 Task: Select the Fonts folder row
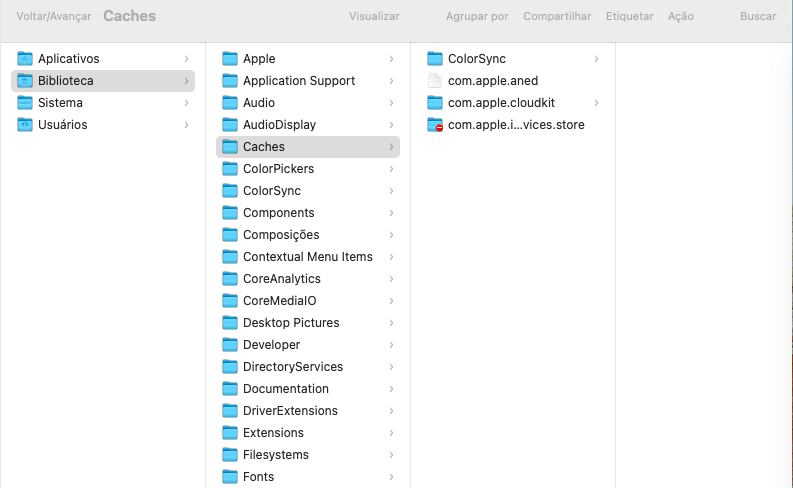point(308,477)
